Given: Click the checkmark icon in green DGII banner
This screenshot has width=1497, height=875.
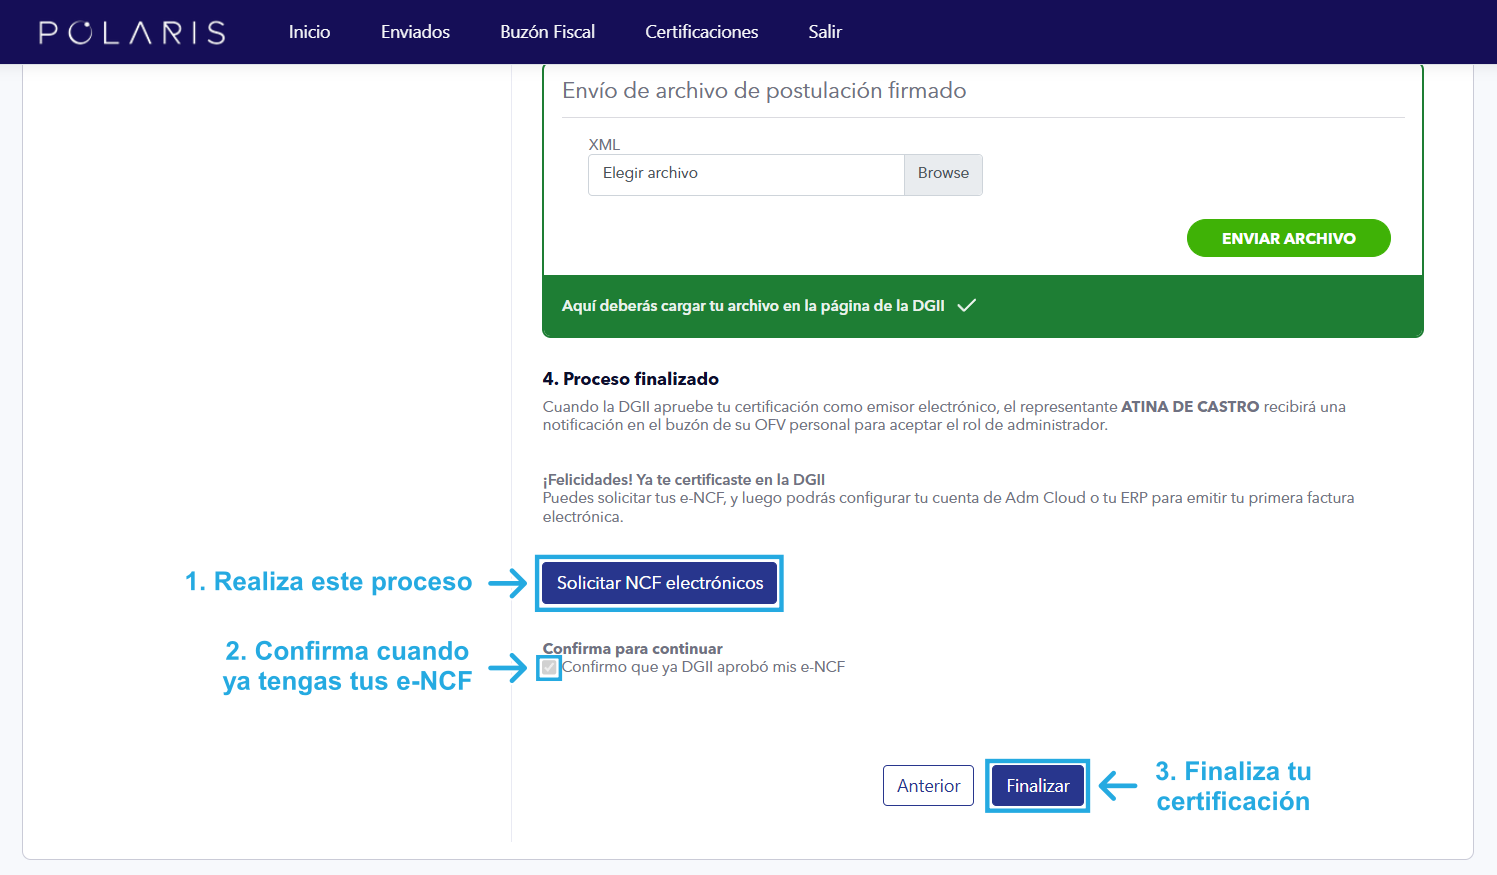Looking at the screenshot, I should (x=966, y=306).
